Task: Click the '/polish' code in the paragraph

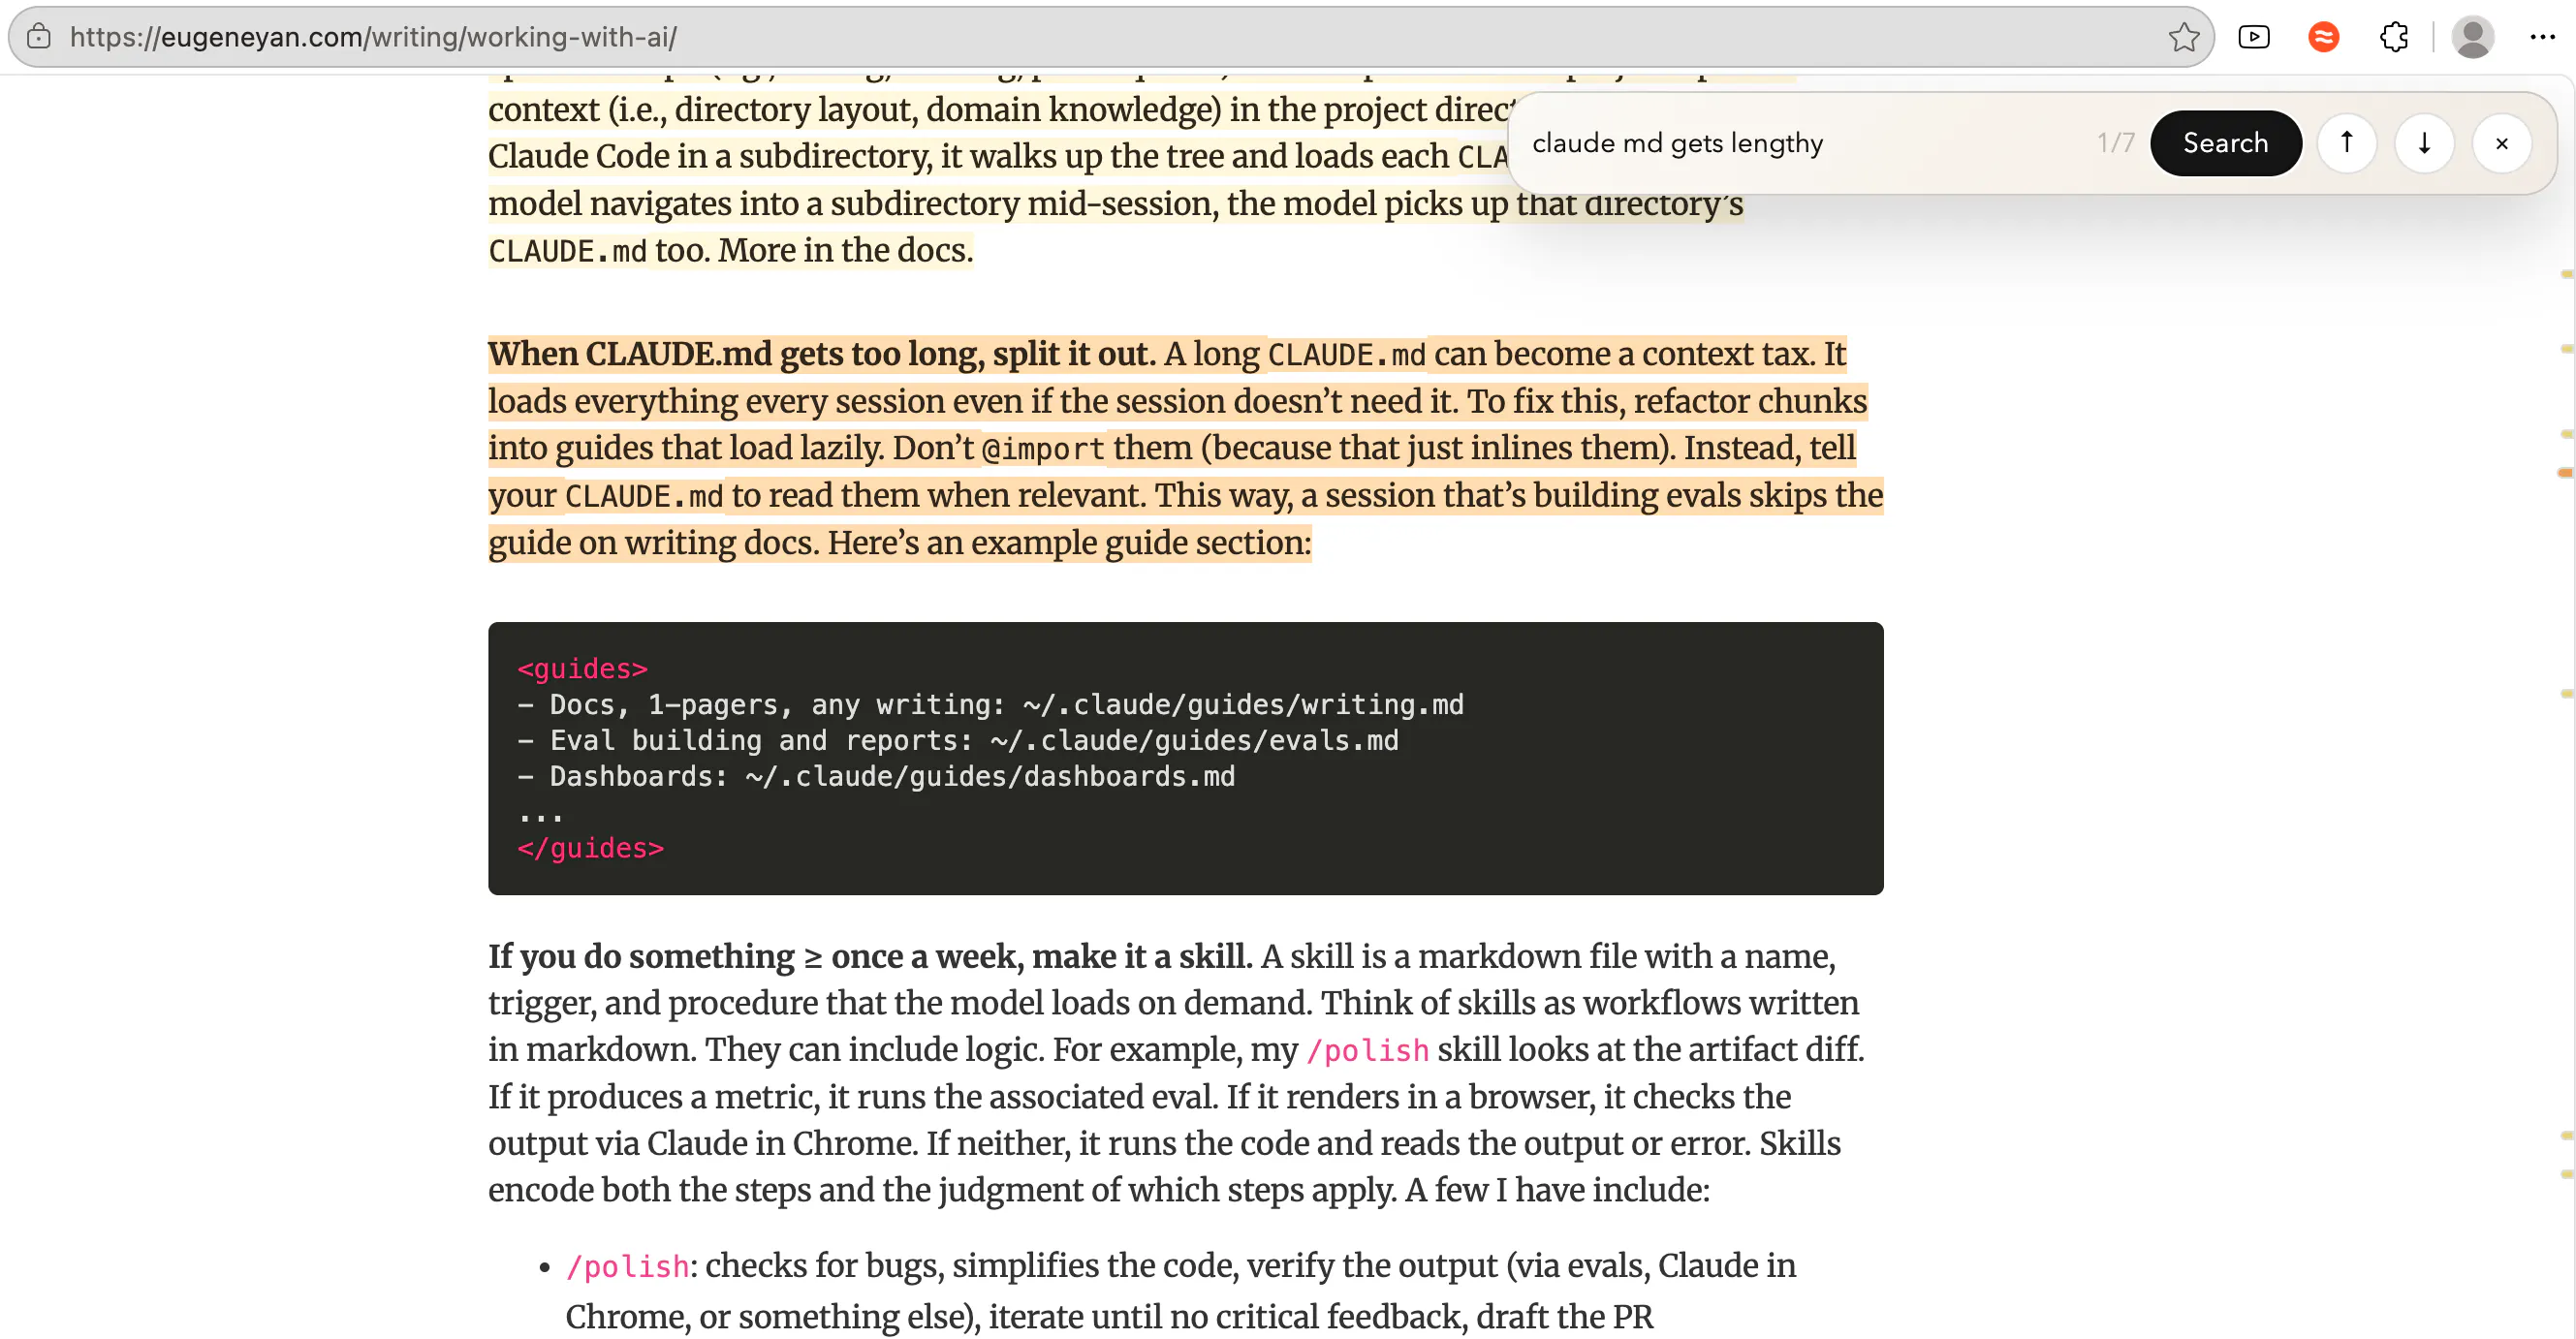Action: click(x=1367, y=1050)
